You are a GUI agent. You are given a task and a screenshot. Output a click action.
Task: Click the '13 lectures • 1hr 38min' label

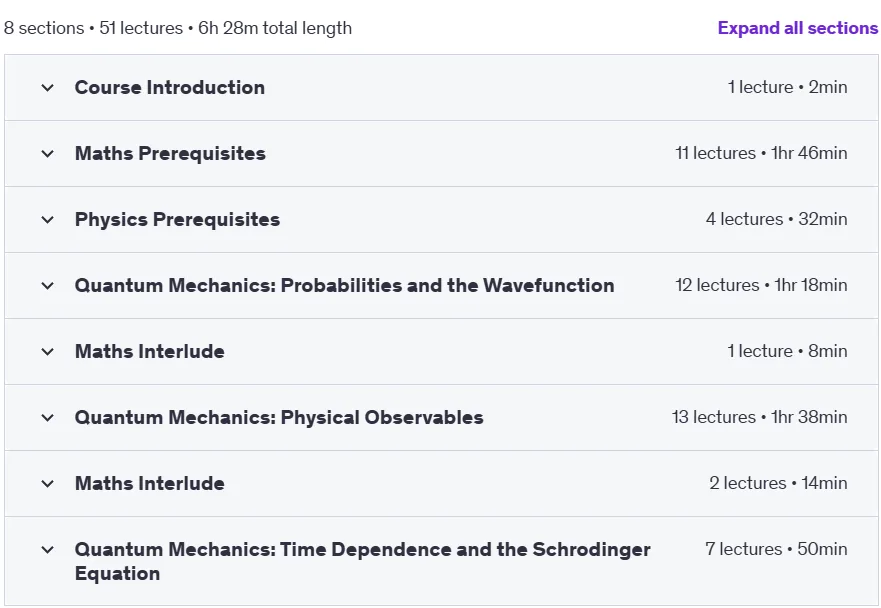760,417
